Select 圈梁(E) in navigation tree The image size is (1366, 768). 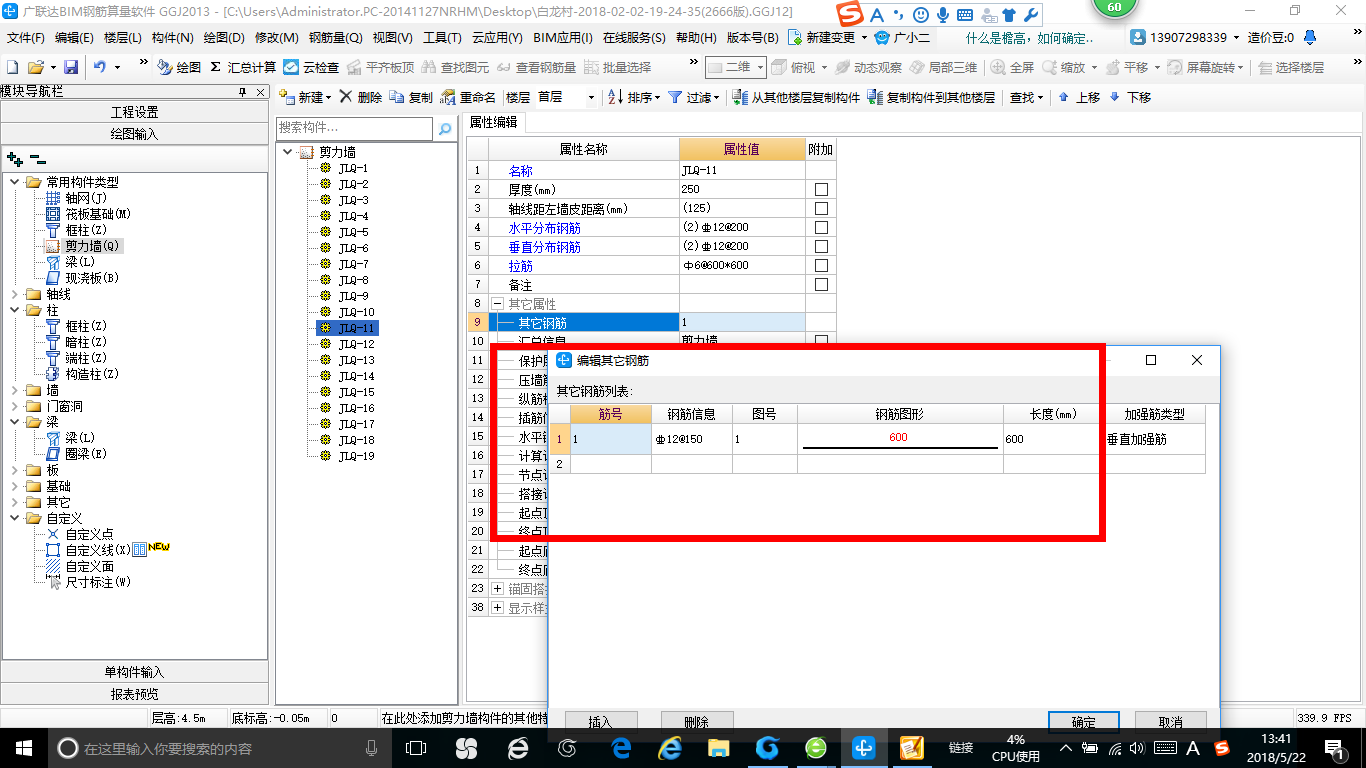pos(86,454)
